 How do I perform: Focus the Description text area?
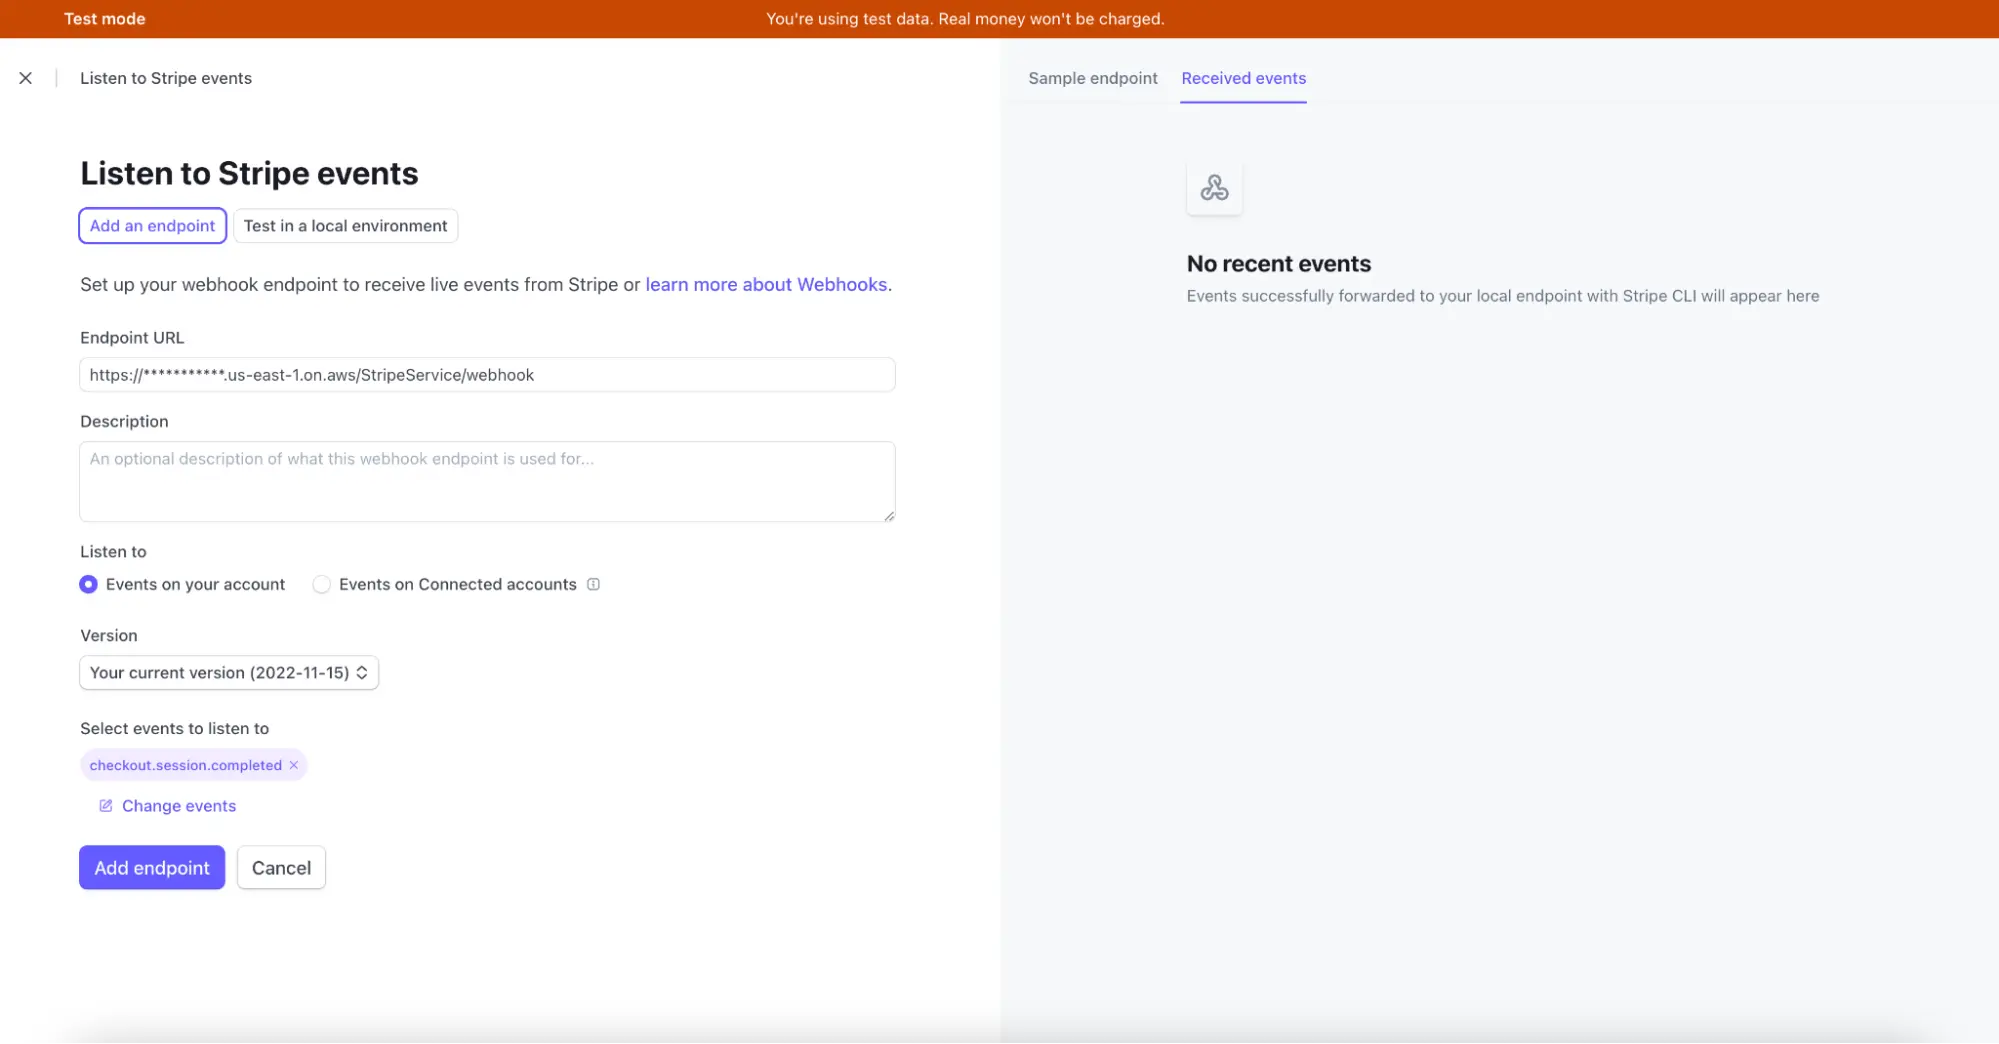pos(487,482)
